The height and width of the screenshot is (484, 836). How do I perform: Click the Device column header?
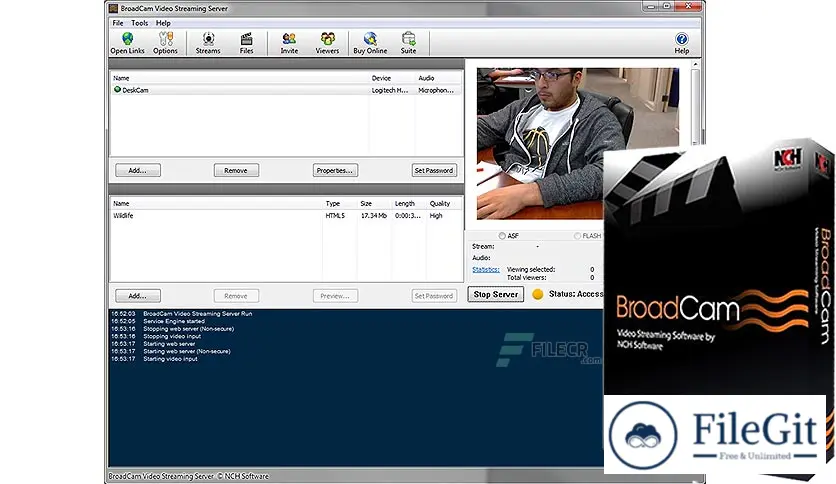point(381,78)
